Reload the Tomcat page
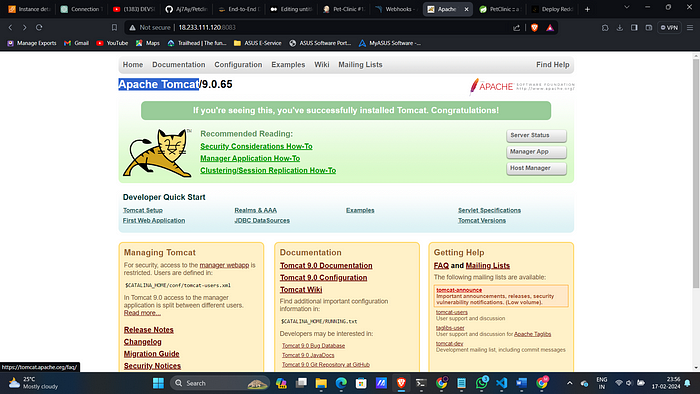The width and height of the screenshot is (700, 394). [39, 28]
